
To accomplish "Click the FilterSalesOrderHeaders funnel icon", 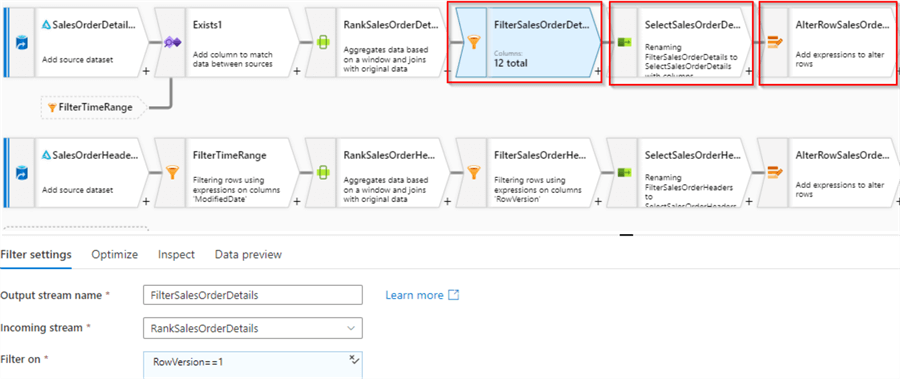I will [474, 171].
